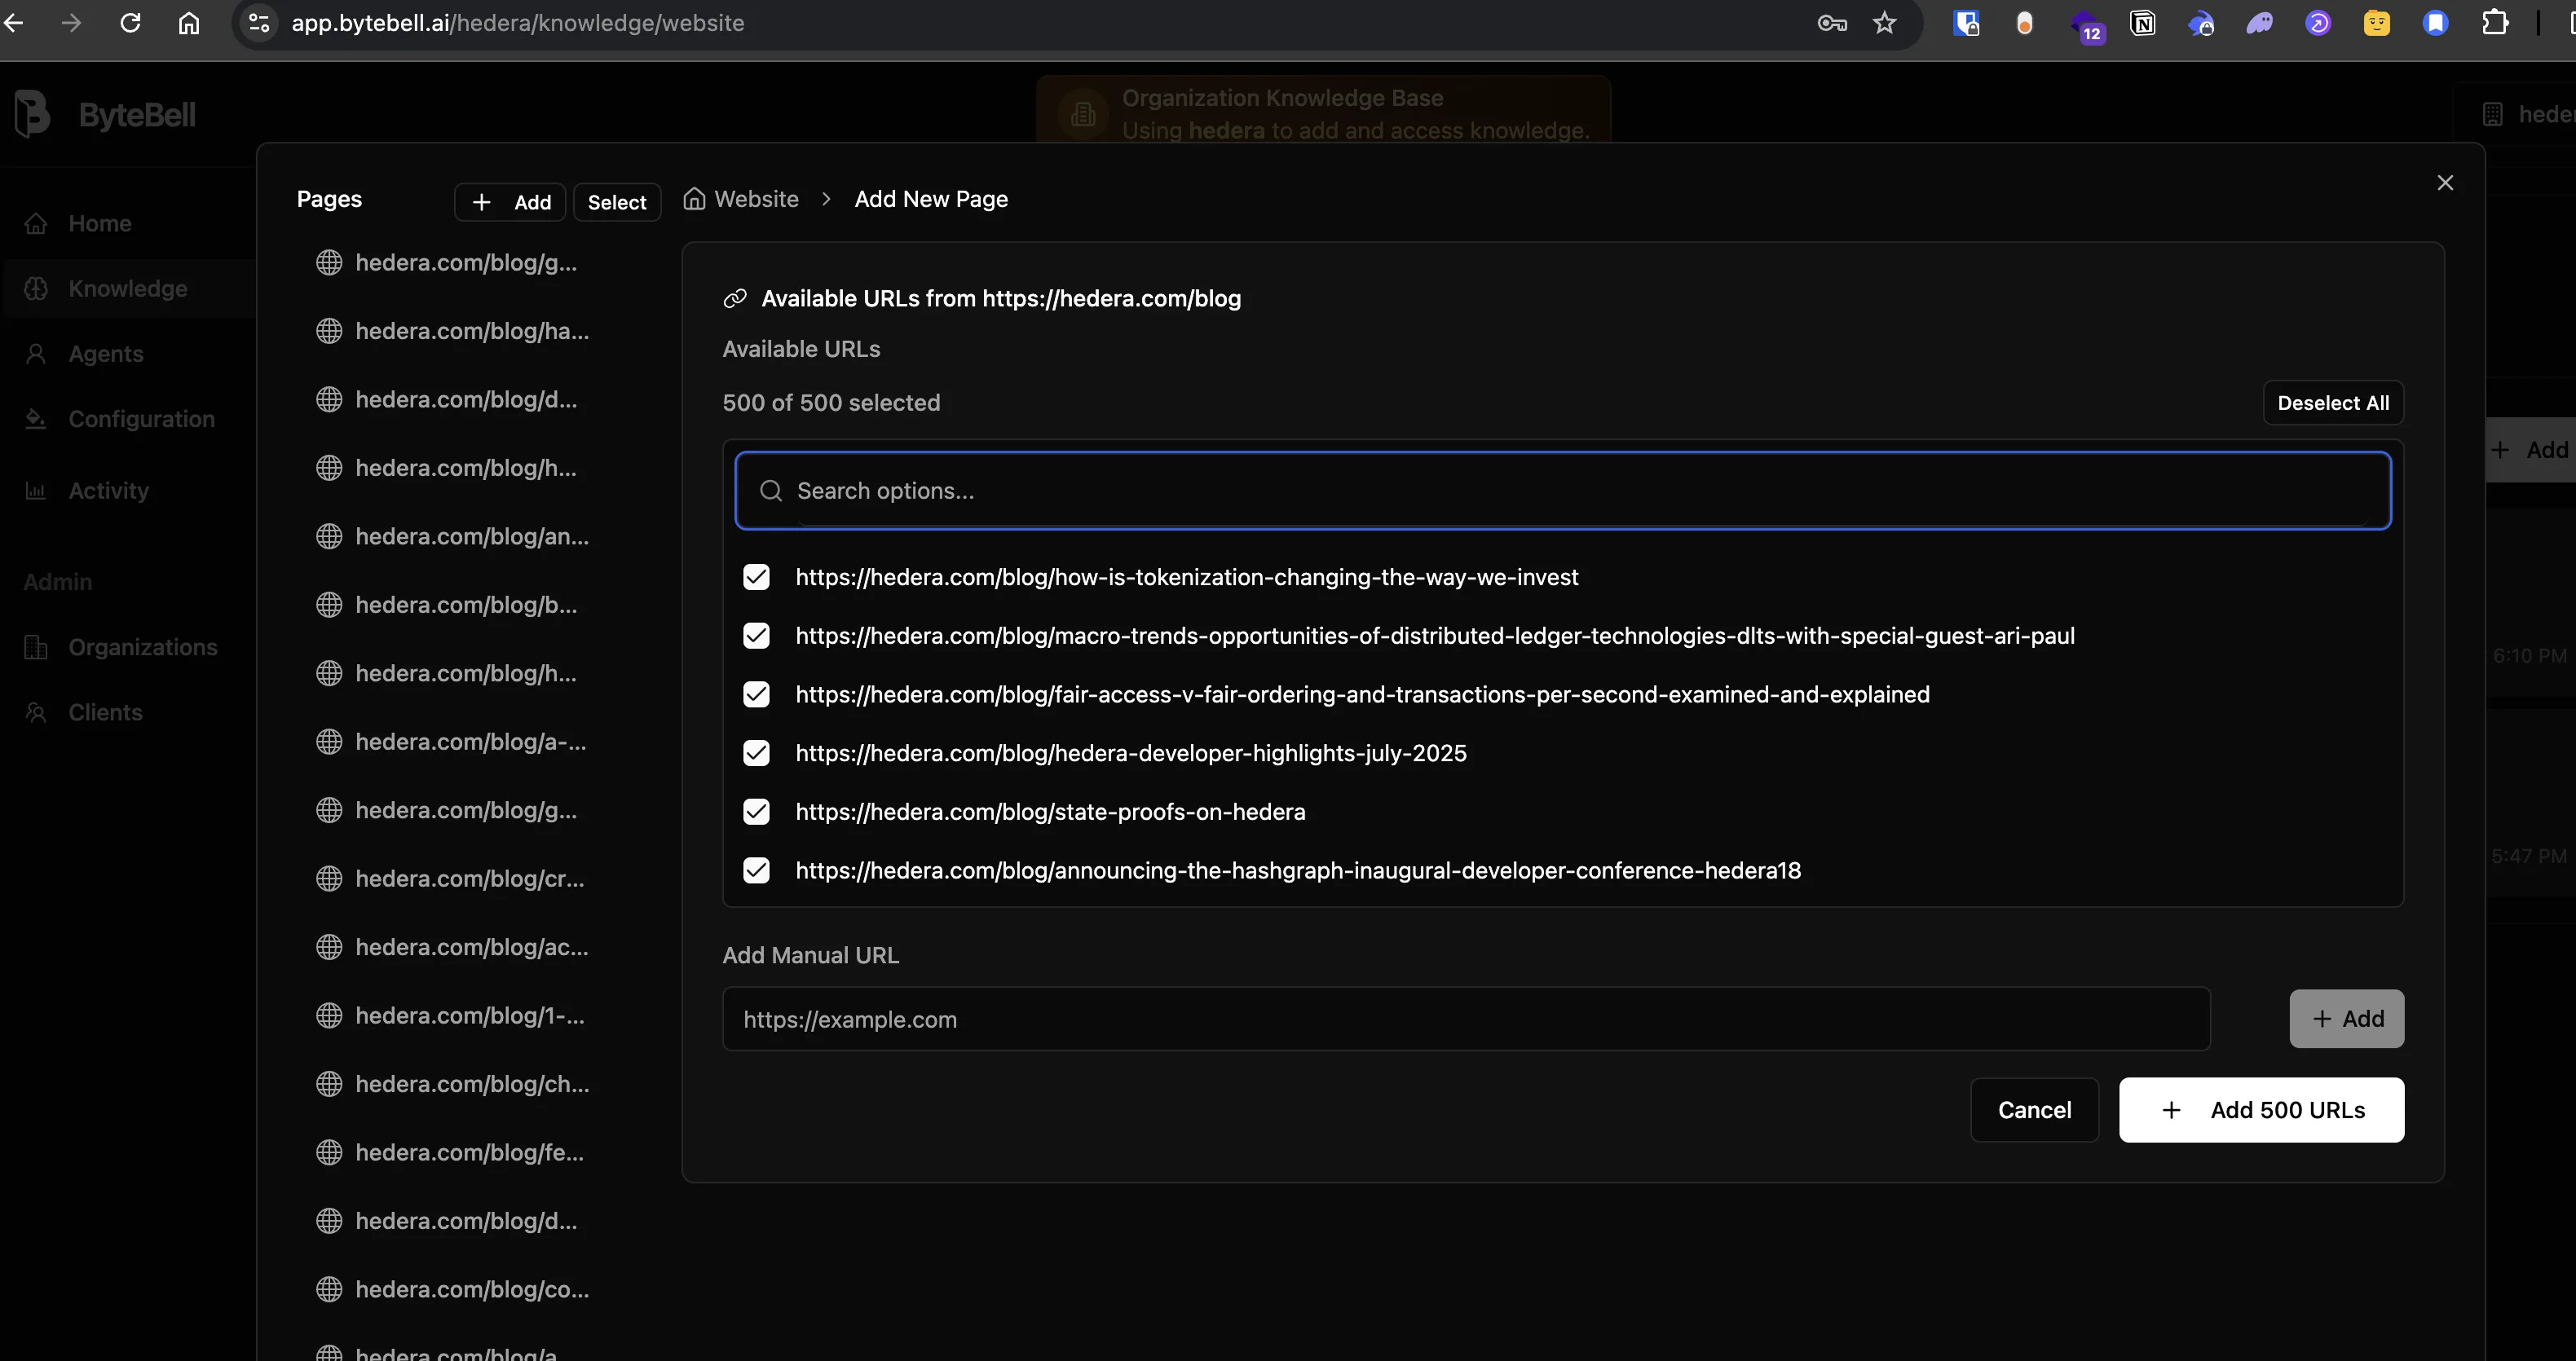Uncheck hedera-developer-highlights-july-2025 checkbox
This screenshot has width=2576, height=1361.
[x=757, y=753]
